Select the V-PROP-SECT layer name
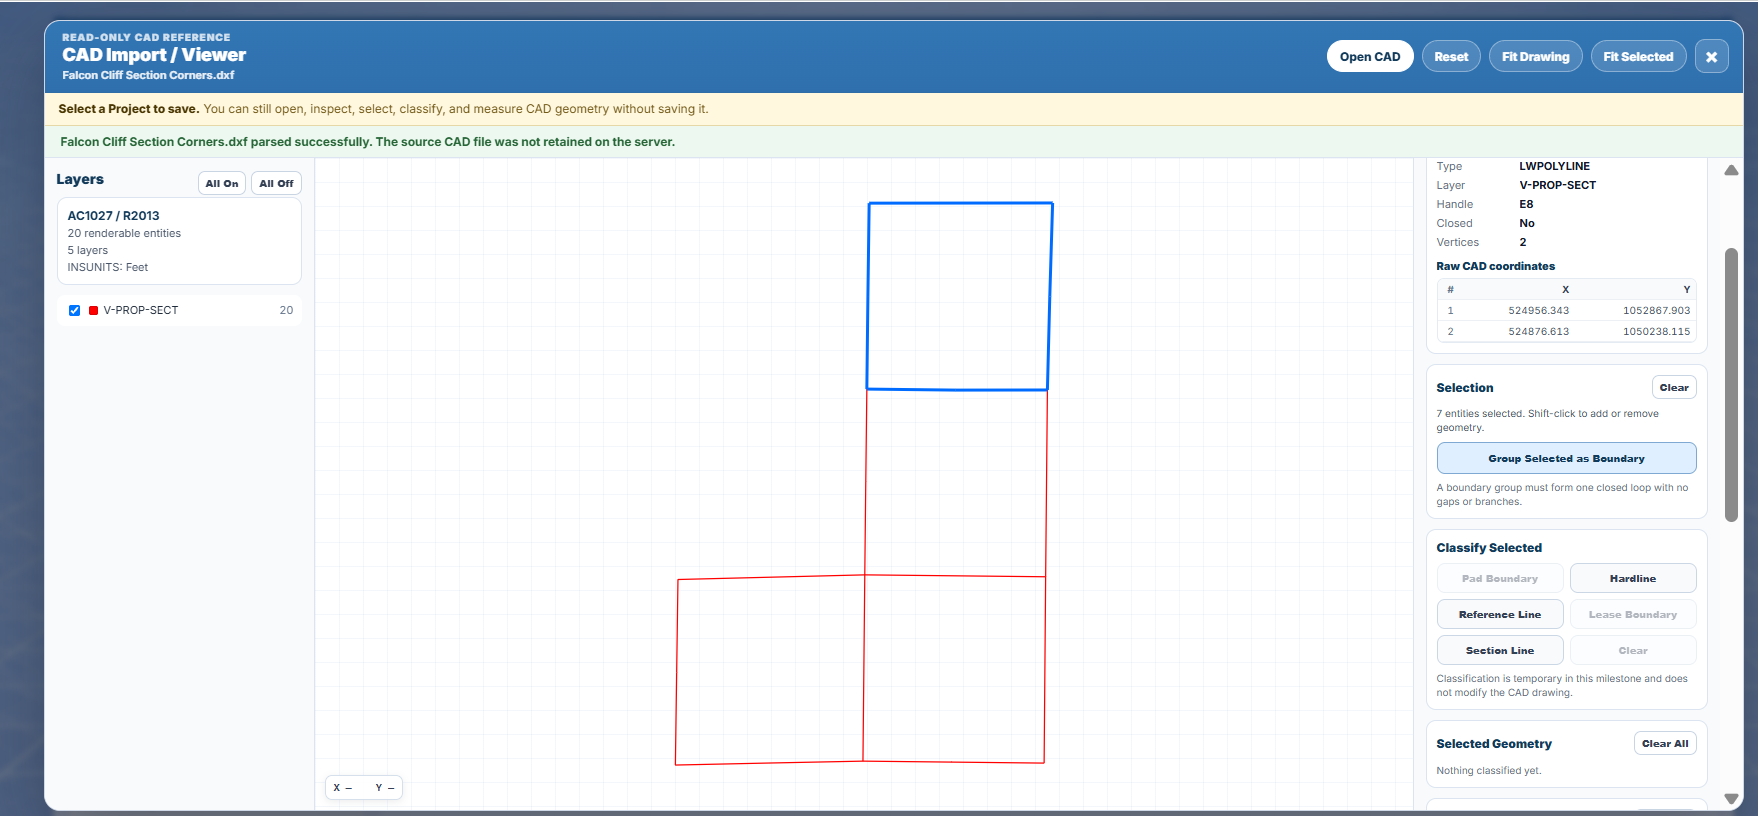 [x=141, y=310]
